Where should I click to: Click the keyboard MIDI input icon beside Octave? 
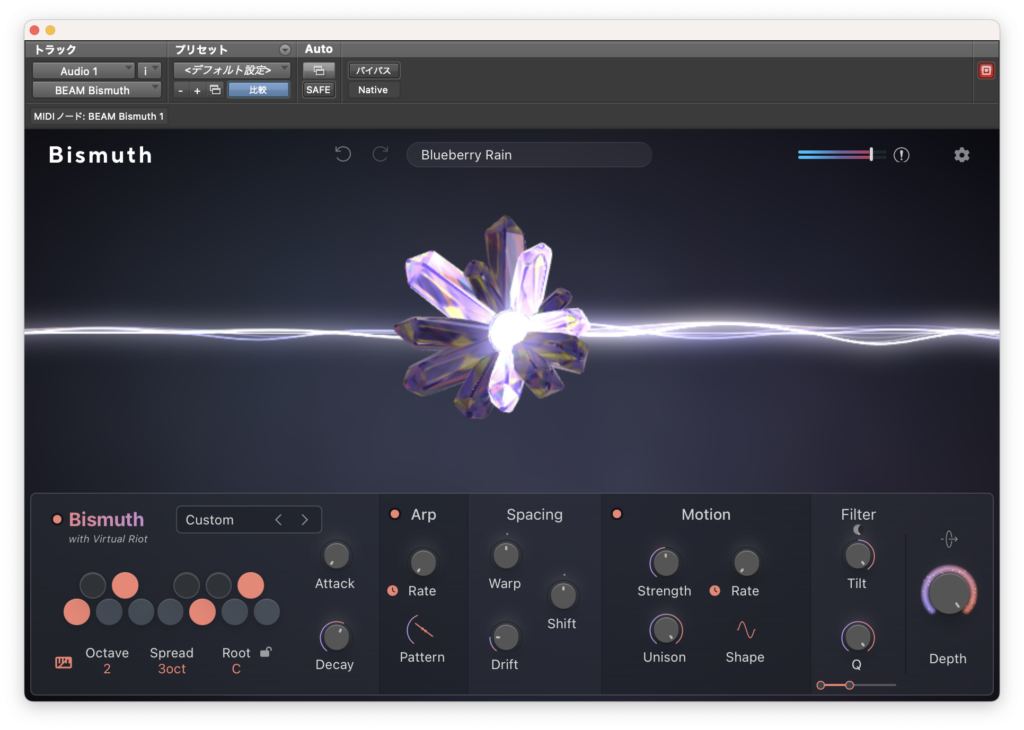[63, 663]
